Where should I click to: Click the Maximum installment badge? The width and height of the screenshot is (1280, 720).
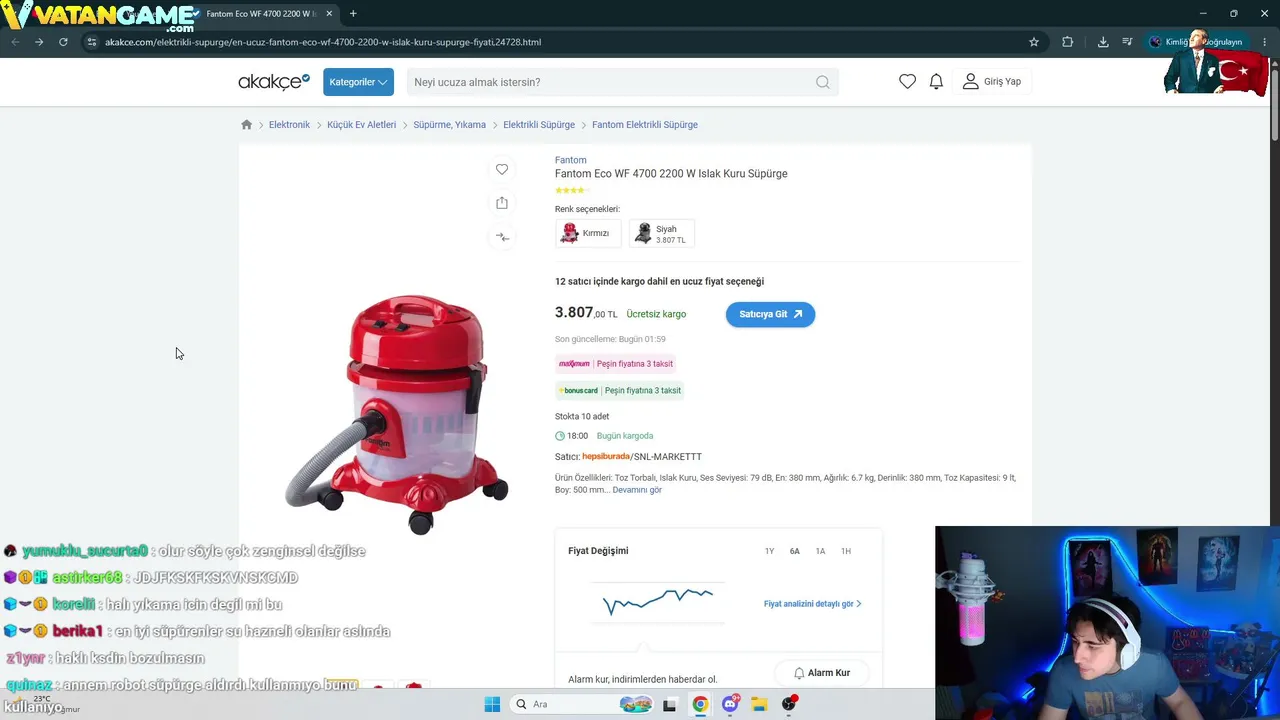point(616,364)
